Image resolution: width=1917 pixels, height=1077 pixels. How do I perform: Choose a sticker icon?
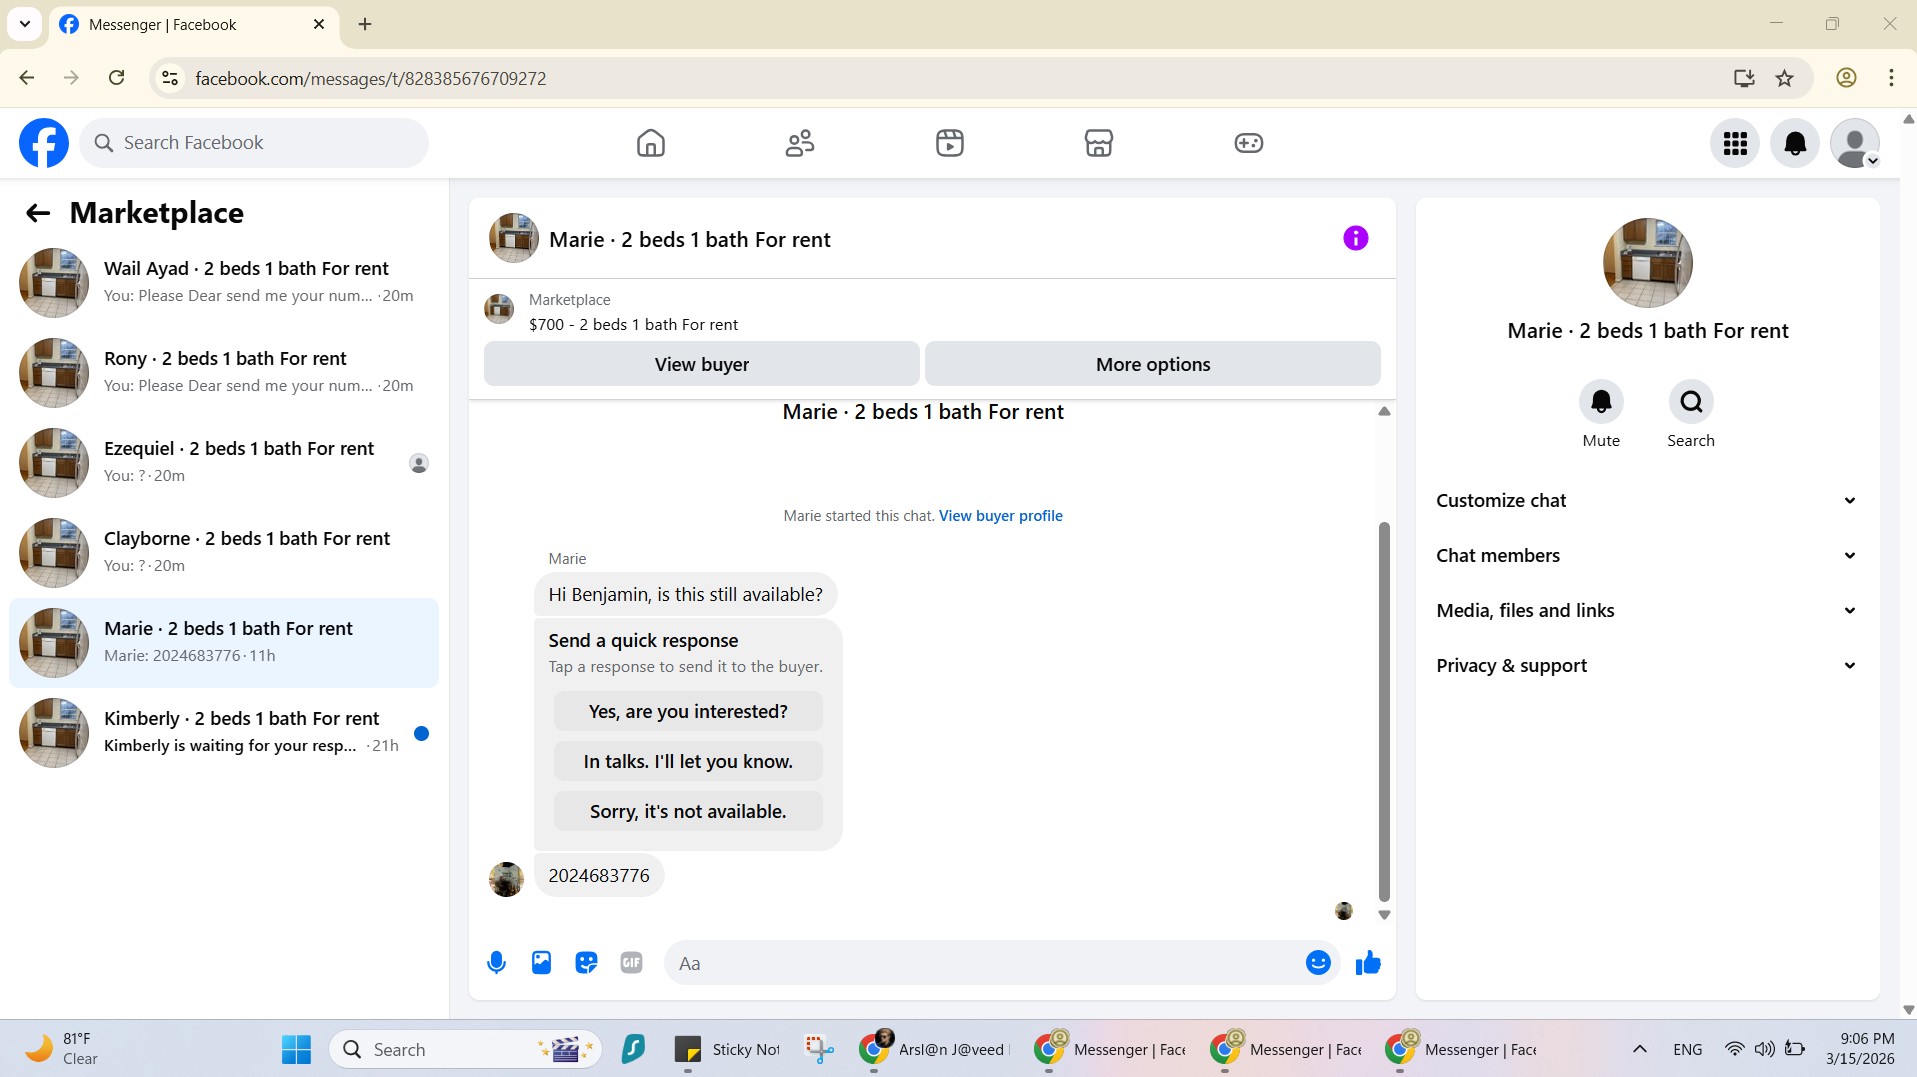(586, 963)
